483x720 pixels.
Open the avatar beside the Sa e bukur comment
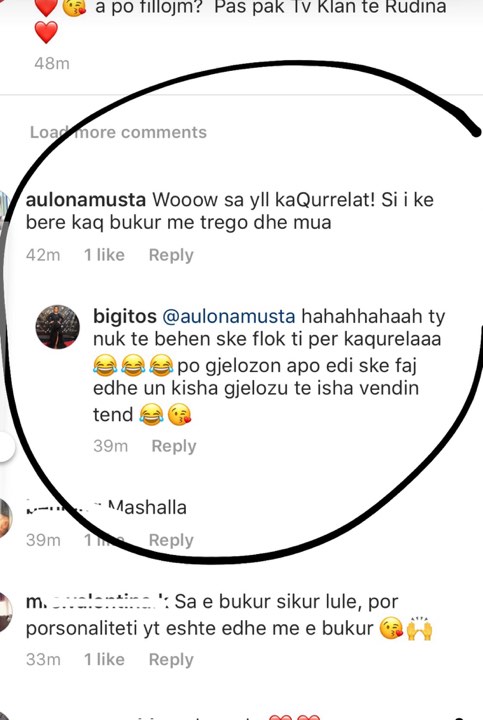coord(6,613)
